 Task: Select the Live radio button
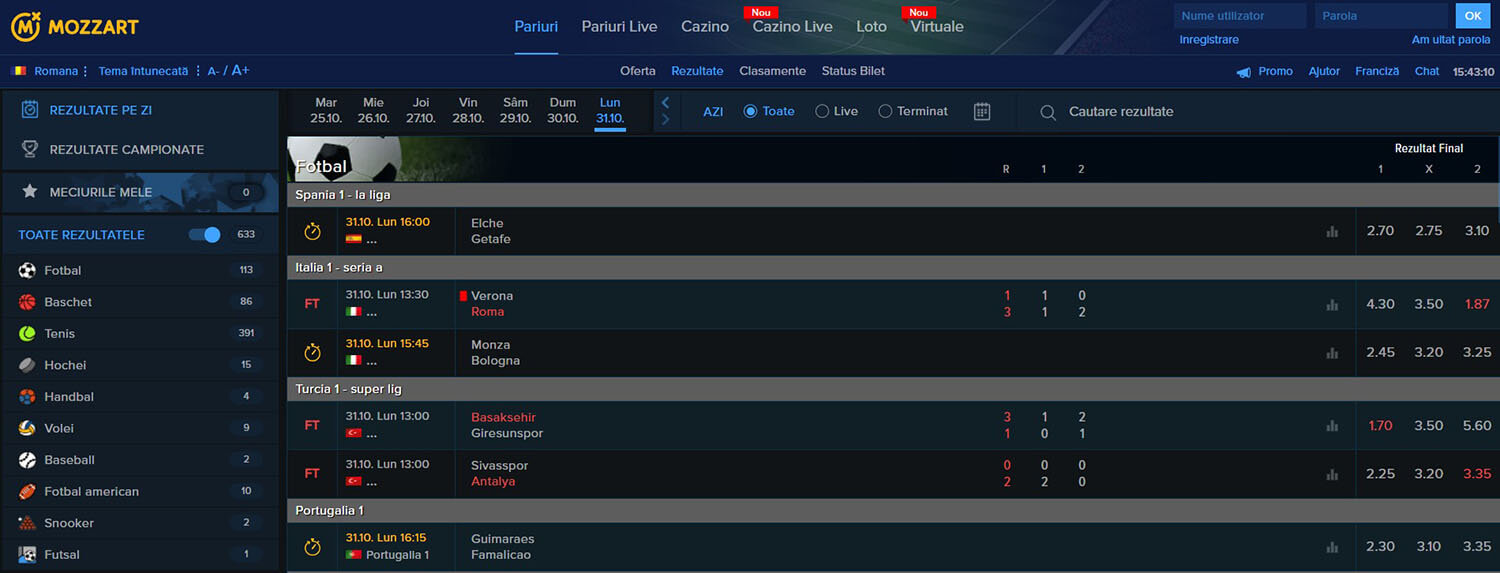tap(822, 111)
